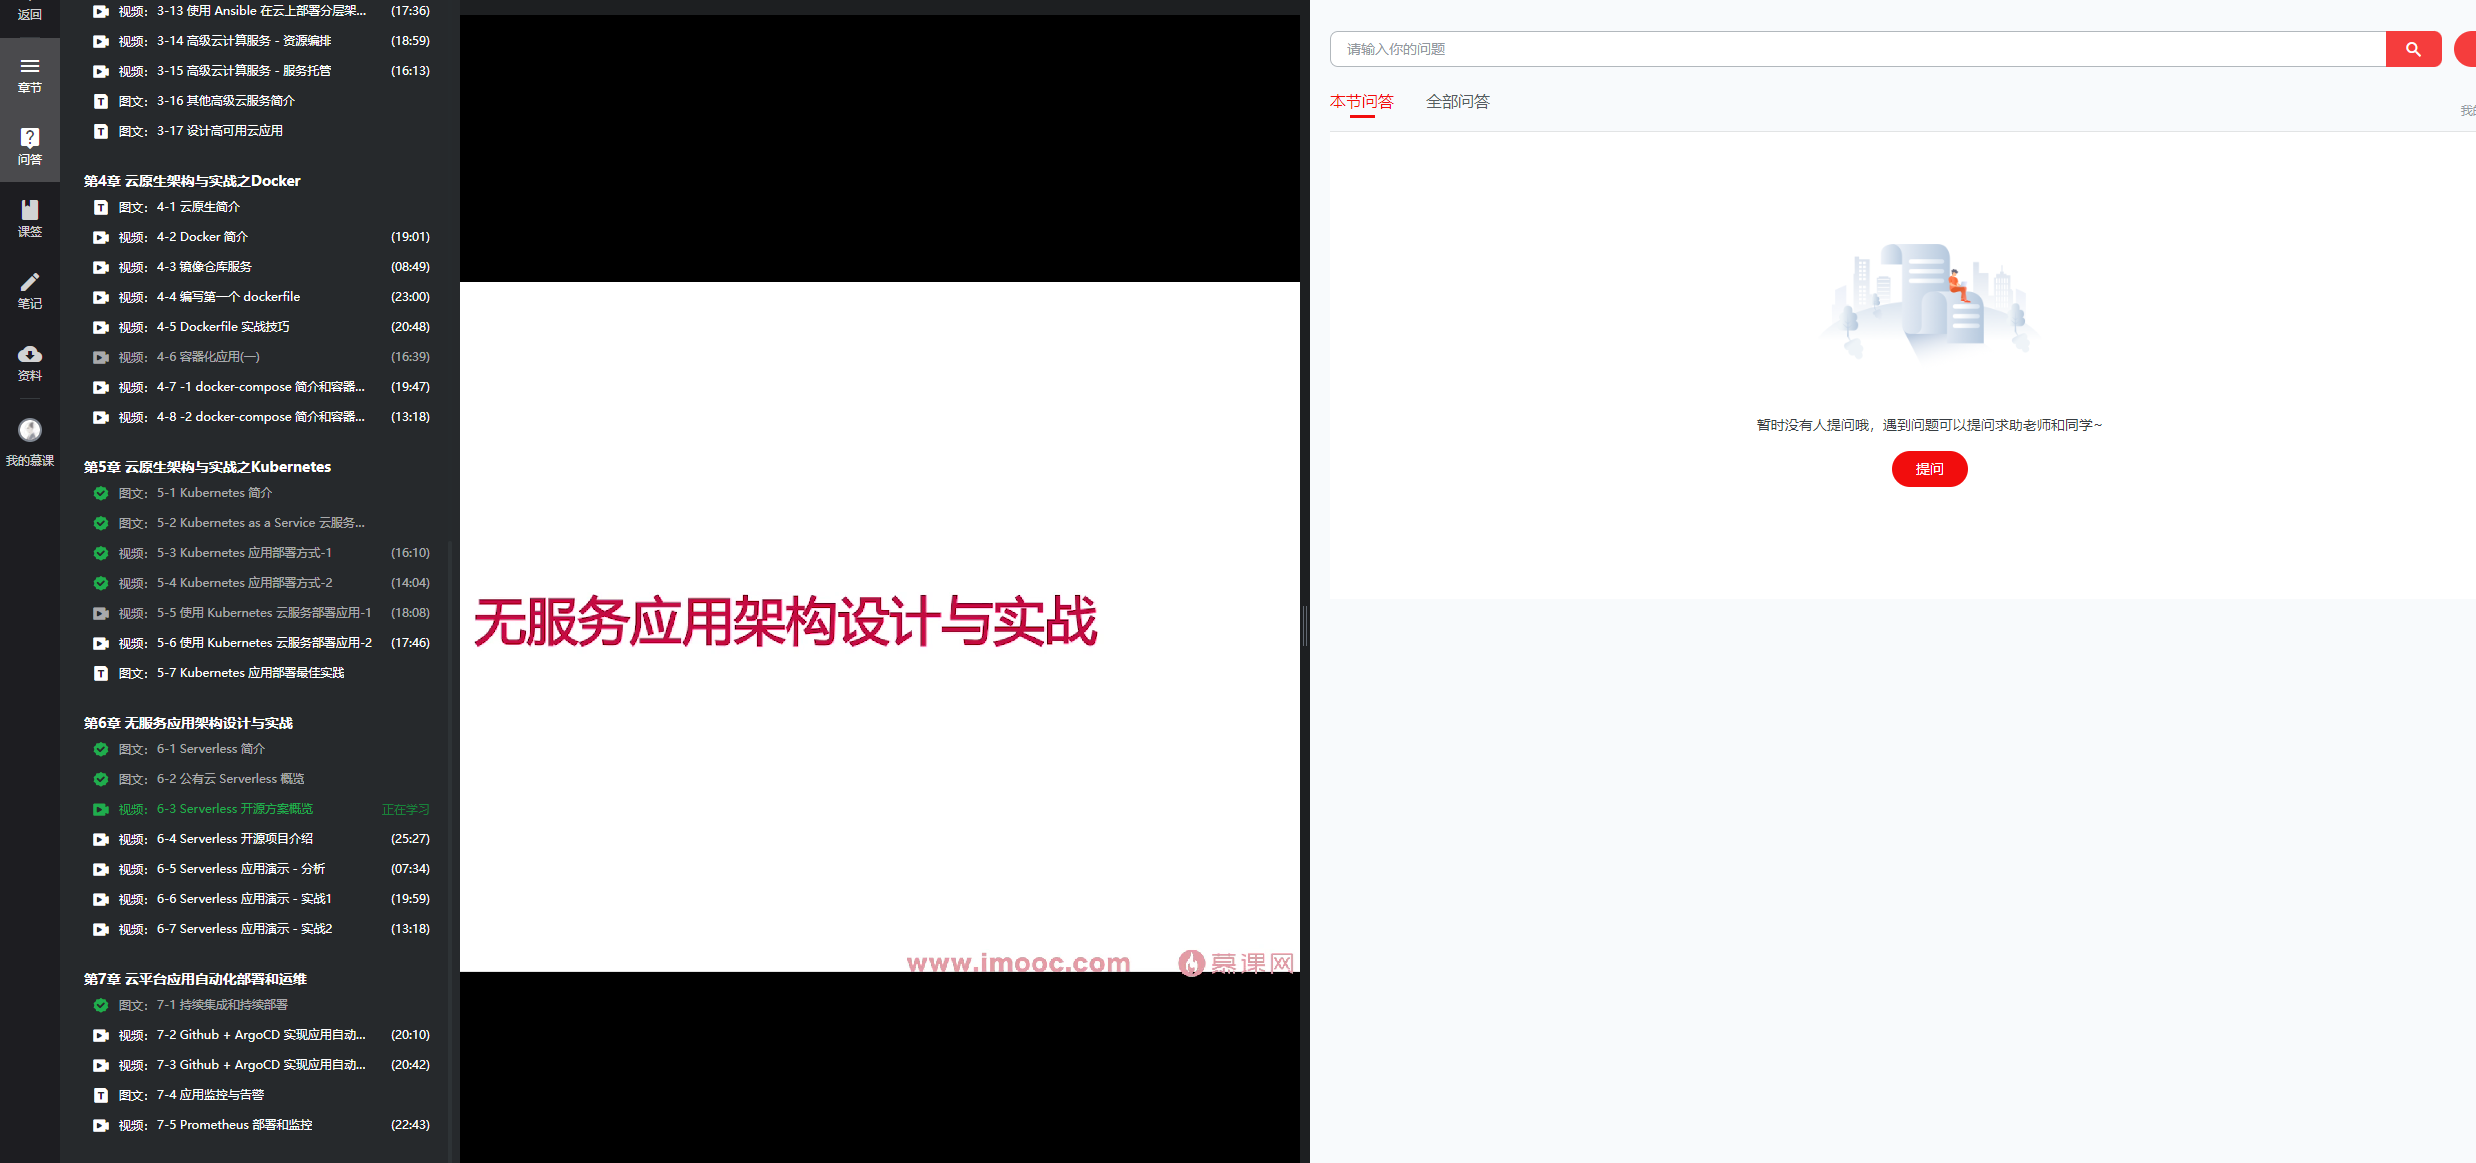Toggle completion checkmark on 5-4 Kubernetes 应用部署方式-2

pyautogui.click(x=100, y=583)
